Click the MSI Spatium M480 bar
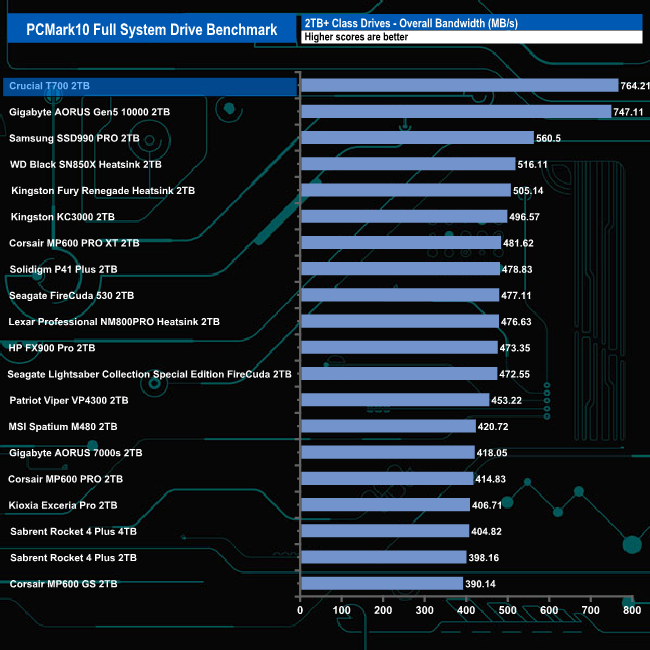Image resolution: width=650 pixels, height=650 pixels. click(x=388, y=426)
